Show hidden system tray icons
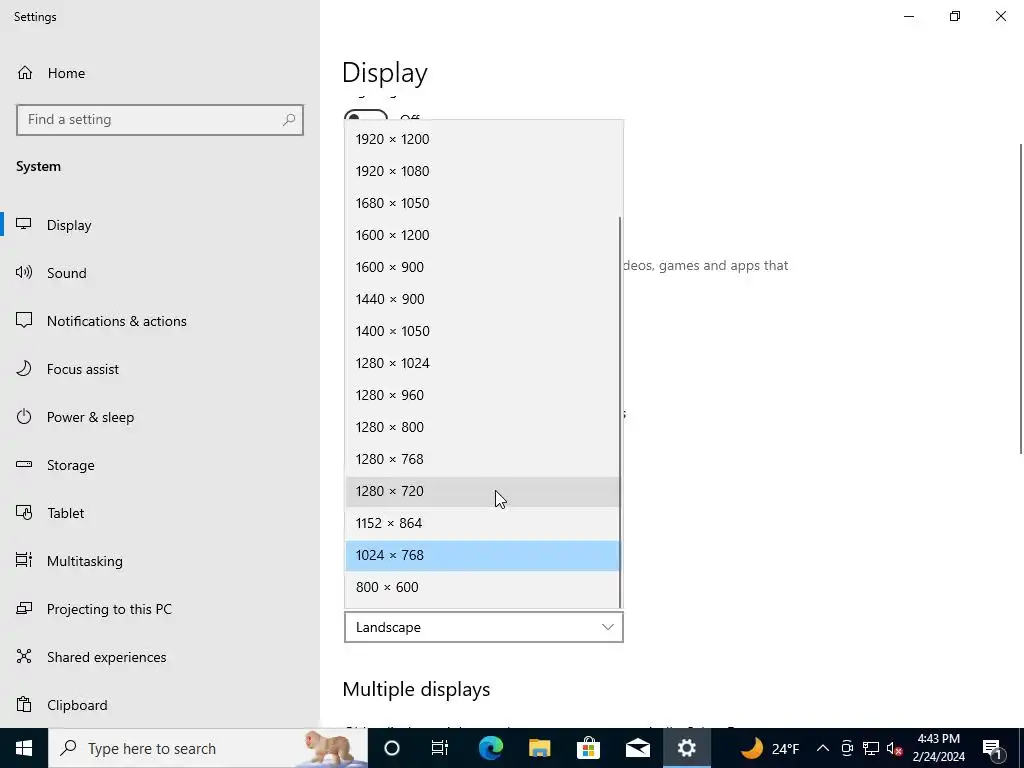Screen dimensions: 1024x768 [x=823, y=748]
